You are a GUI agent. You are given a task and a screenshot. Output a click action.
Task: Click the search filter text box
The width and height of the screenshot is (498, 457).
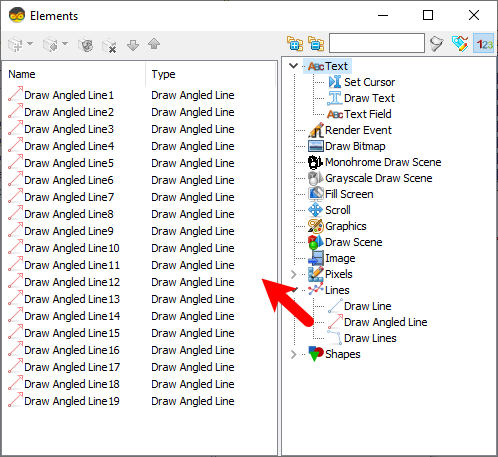point(377,43)
